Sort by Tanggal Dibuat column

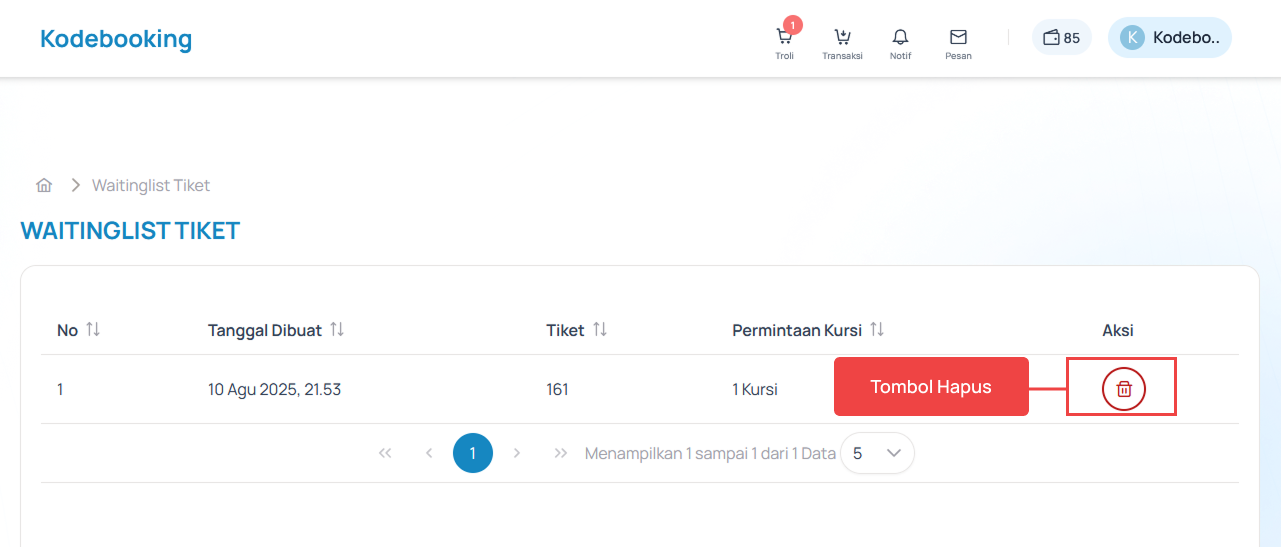pos(337,330)
